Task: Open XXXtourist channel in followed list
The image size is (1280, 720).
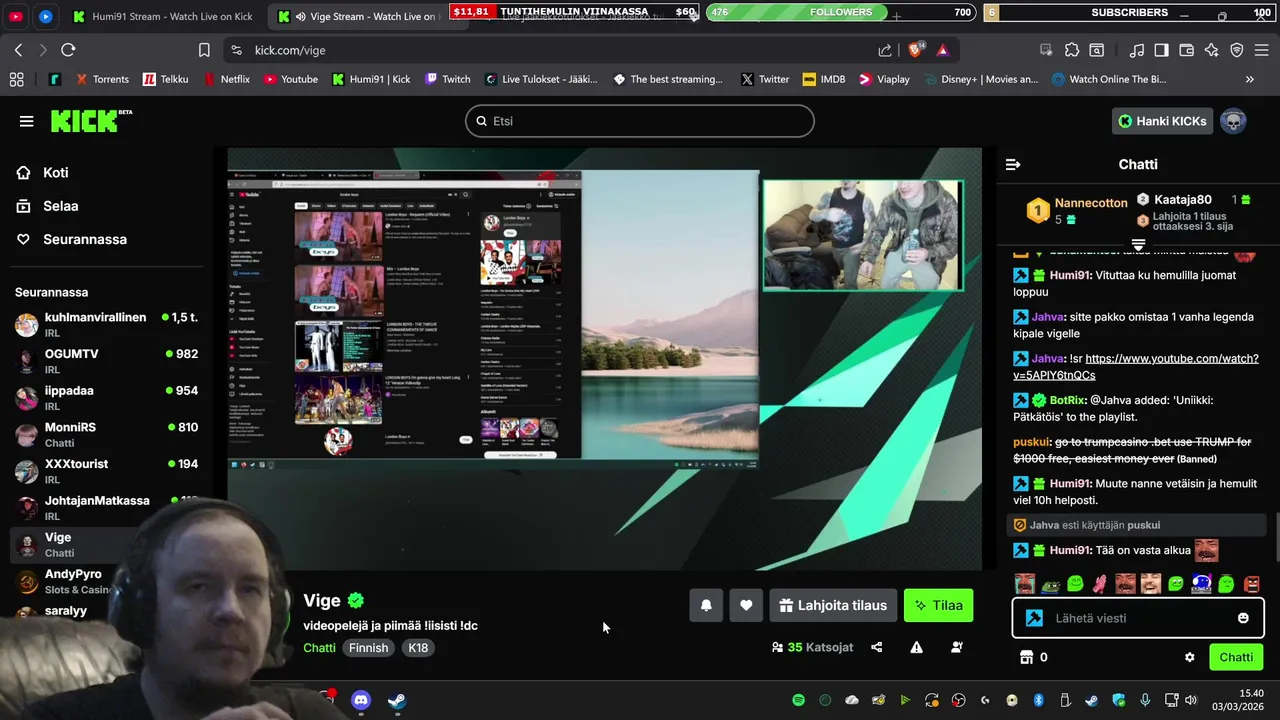Action: tap(106, 471)
